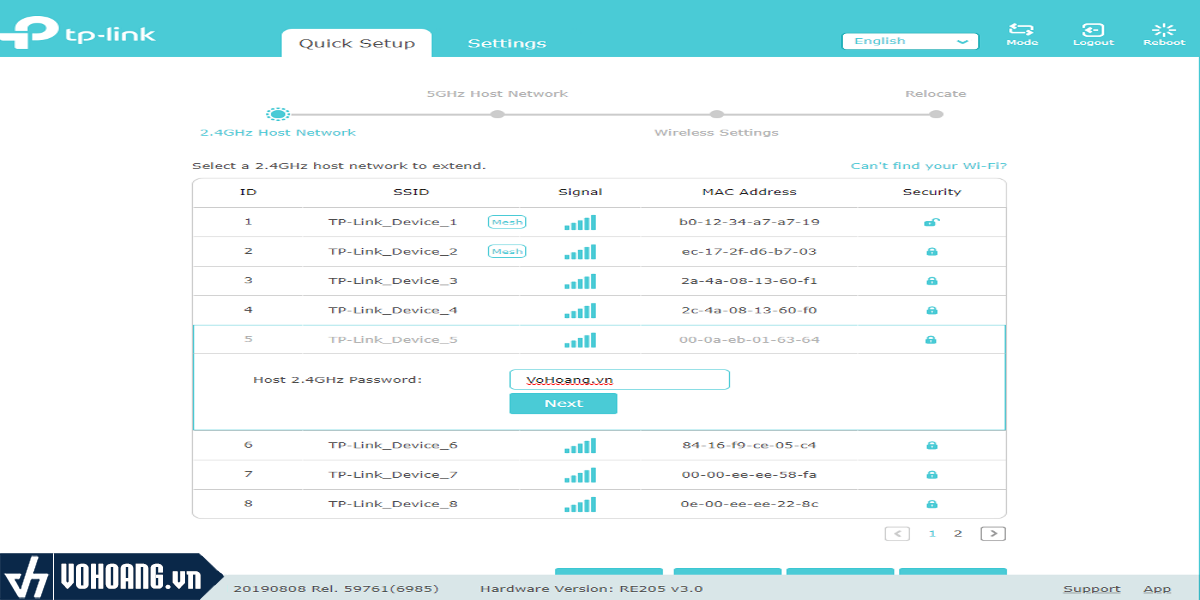Image resolution: width=1200 pixels, height=600 pixels.
Task: Click the signal bars for TP-Link_Device_4
Action: [580, 310]
